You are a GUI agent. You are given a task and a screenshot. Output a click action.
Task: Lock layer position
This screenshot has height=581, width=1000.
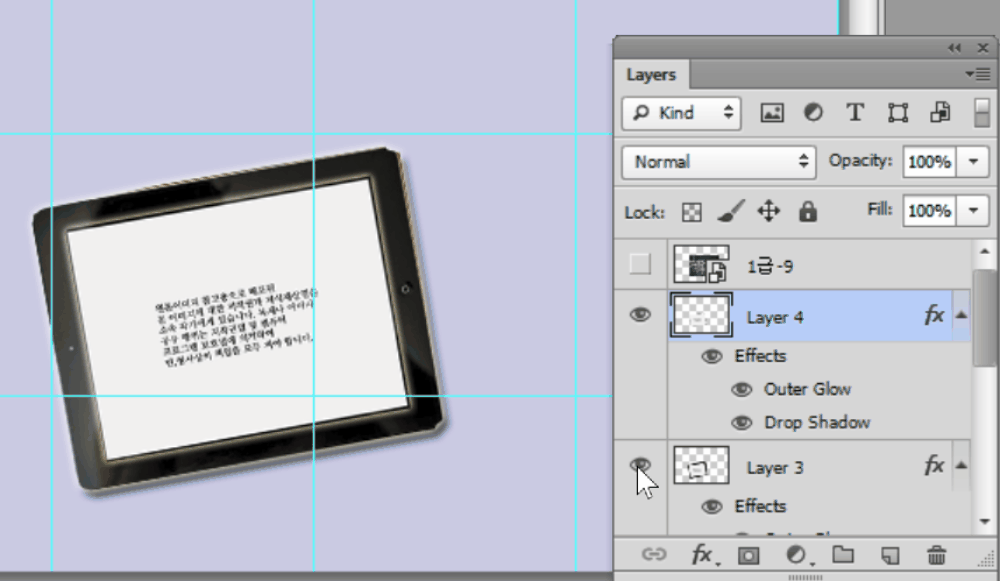pyautogui.click(x=768, y=211)
